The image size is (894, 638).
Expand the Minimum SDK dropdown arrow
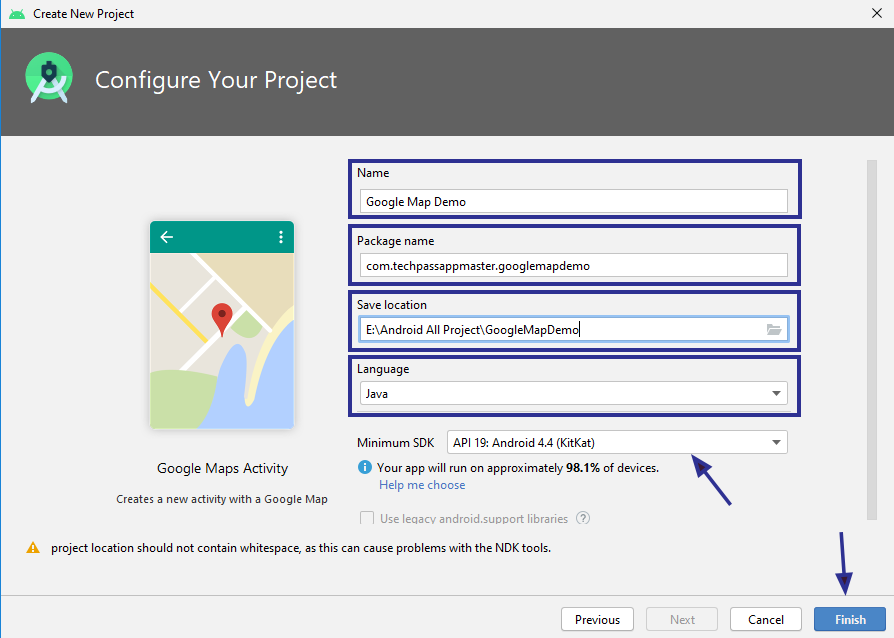coord(776,442)
